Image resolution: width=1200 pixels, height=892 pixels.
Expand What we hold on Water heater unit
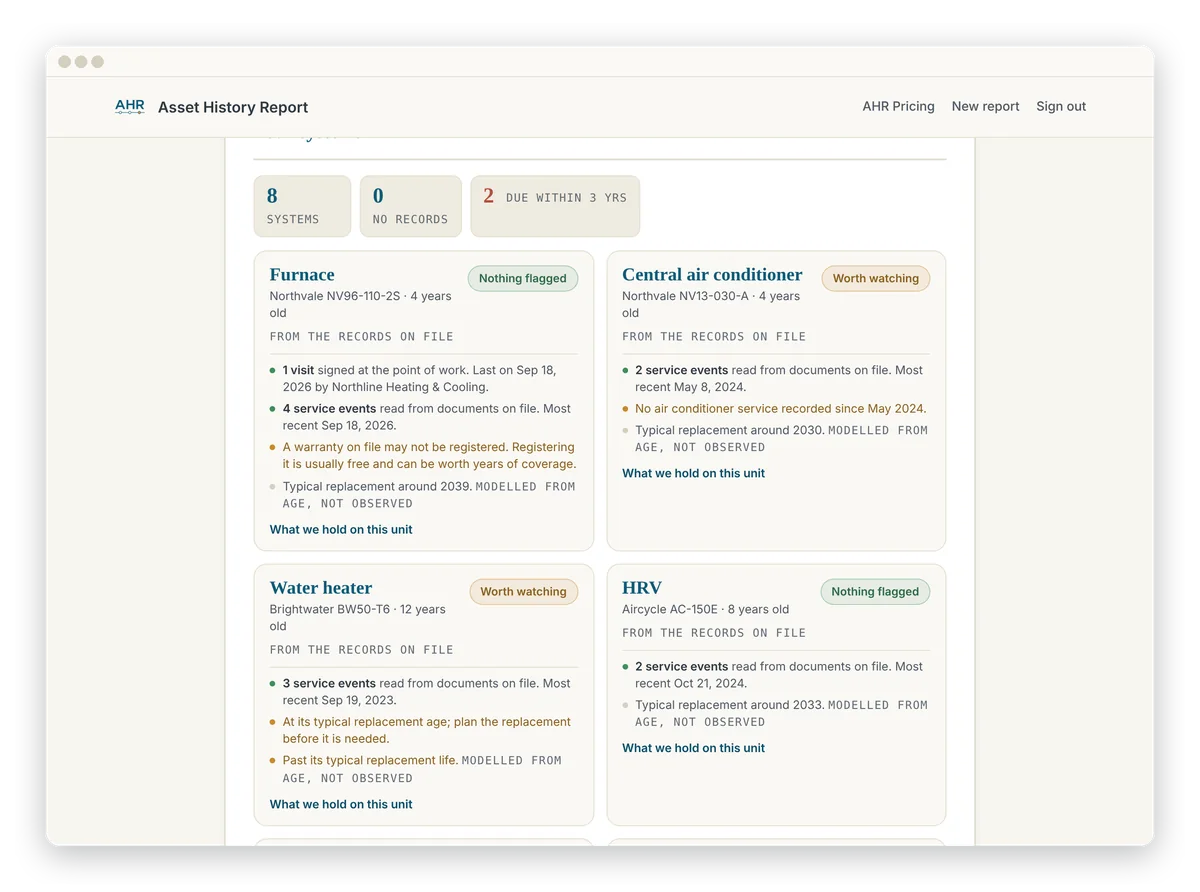341,804
